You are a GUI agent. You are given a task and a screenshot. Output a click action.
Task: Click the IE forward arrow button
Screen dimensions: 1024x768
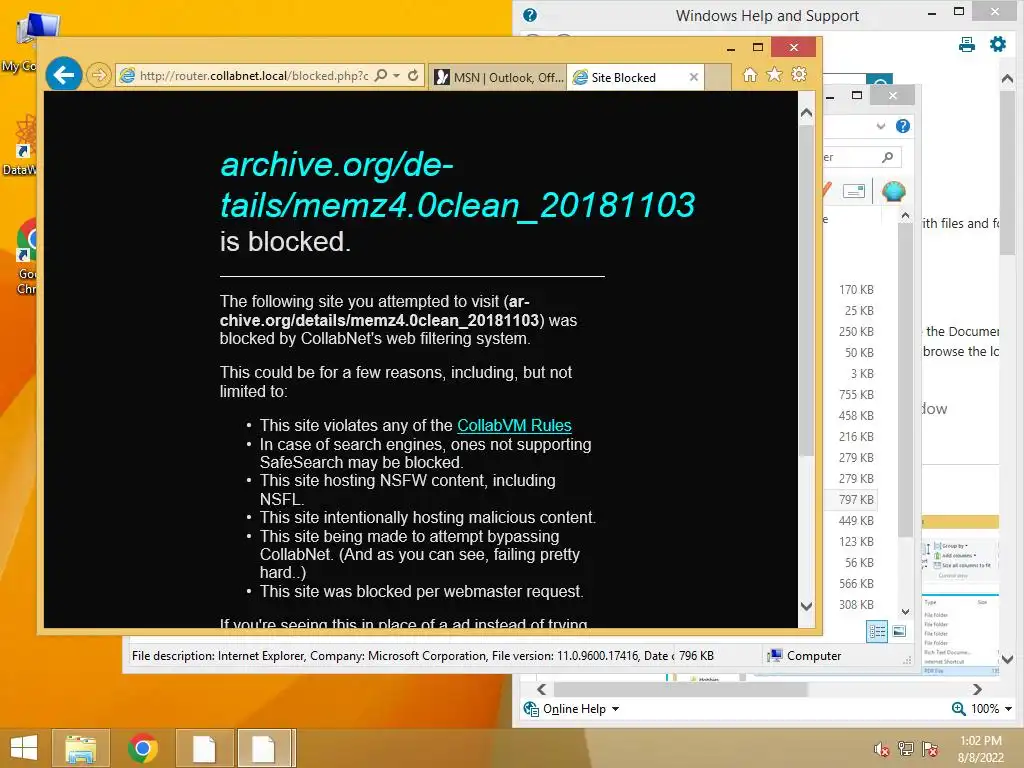99,76
